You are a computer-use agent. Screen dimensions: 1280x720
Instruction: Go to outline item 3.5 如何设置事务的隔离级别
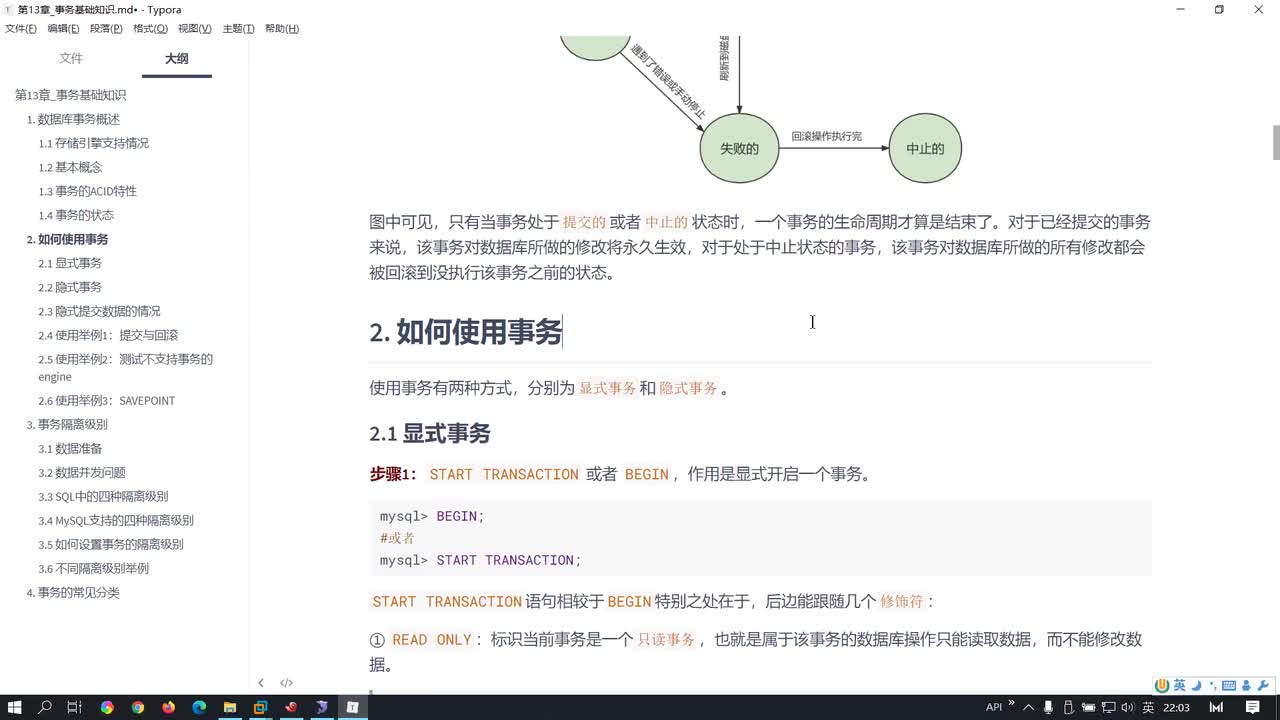[111, 545]
